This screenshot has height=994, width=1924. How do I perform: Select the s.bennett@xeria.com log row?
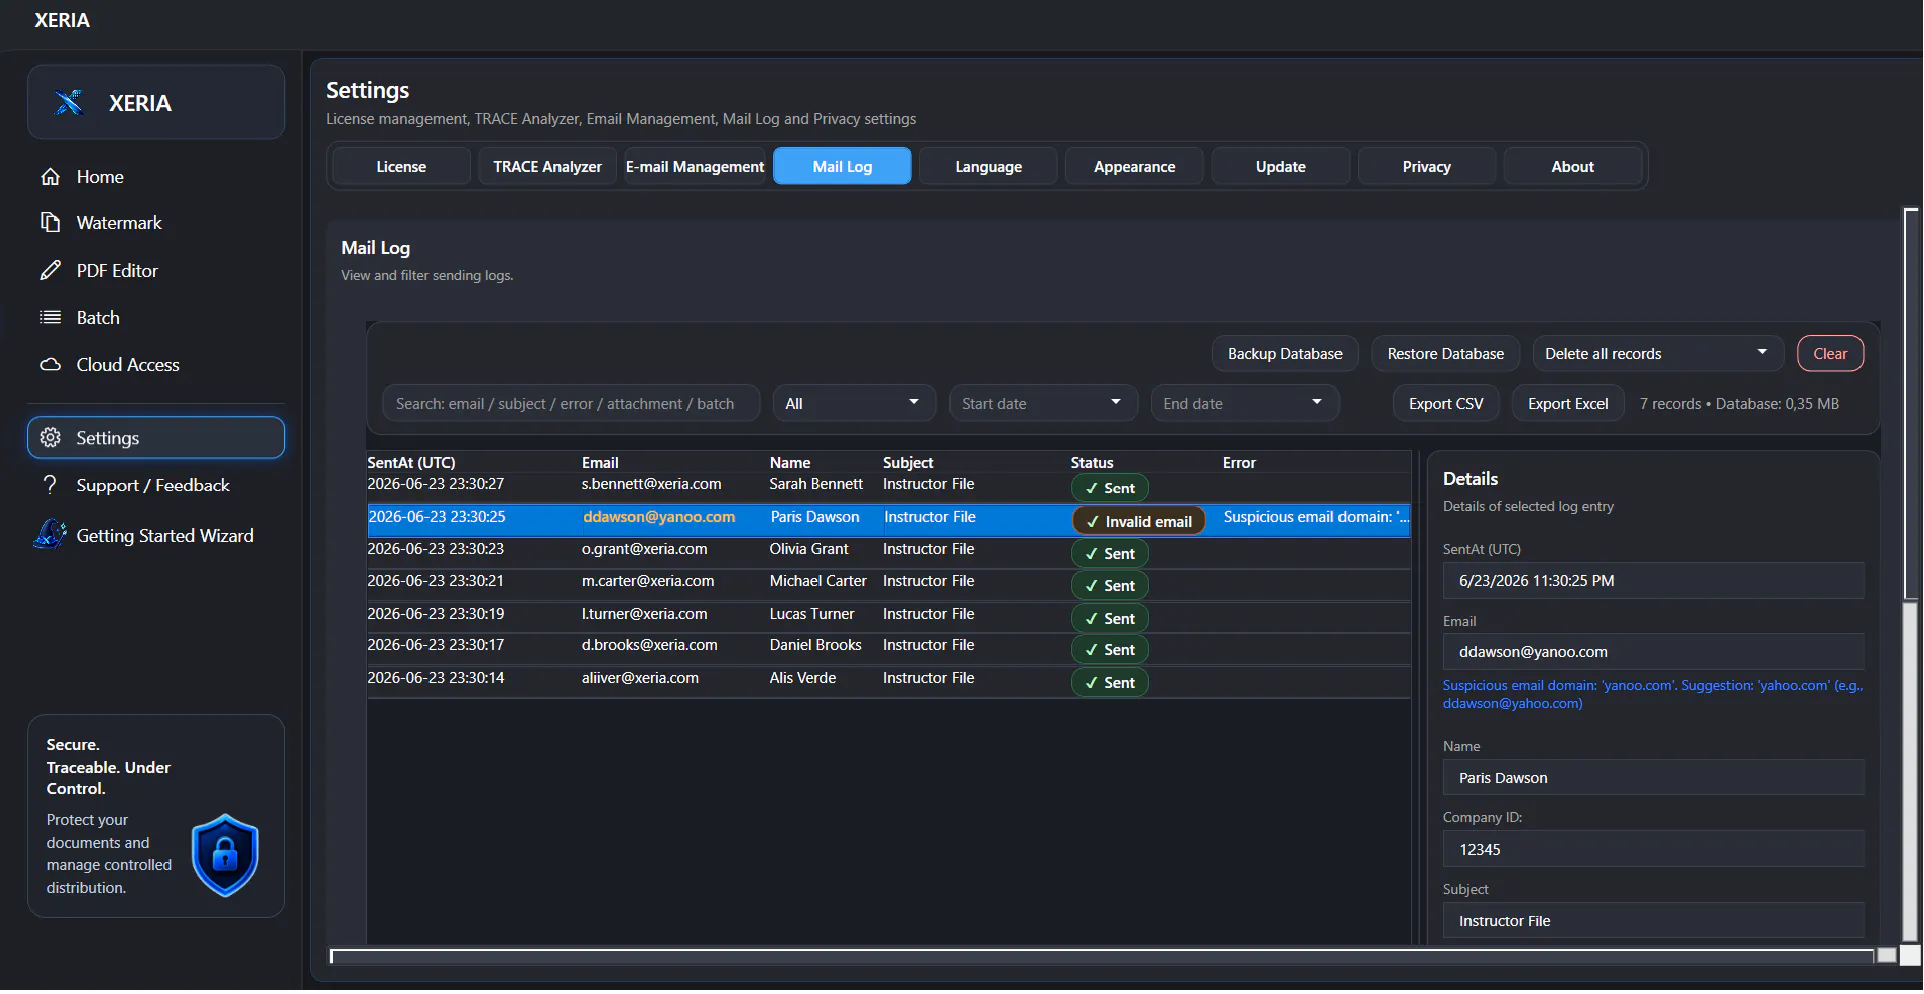[x=888, y=486]
